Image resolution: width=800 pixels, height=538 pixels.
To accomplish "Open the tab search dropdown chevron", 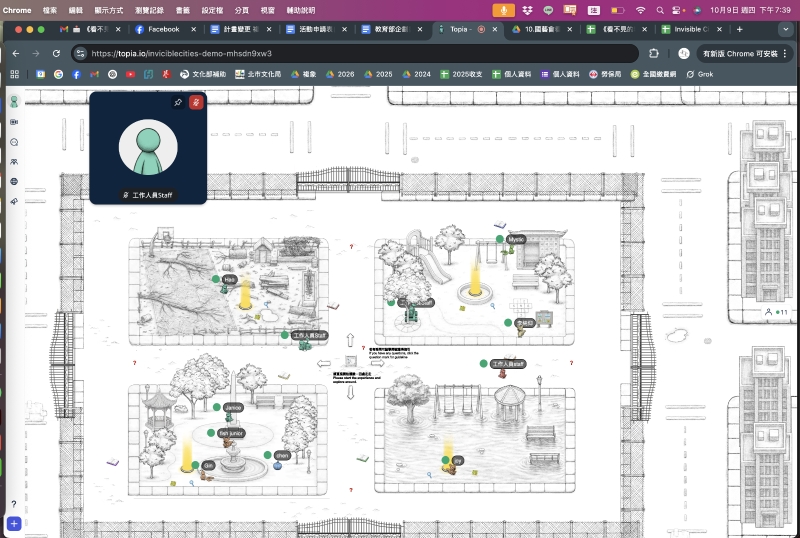I will click(x=787, y=30).
